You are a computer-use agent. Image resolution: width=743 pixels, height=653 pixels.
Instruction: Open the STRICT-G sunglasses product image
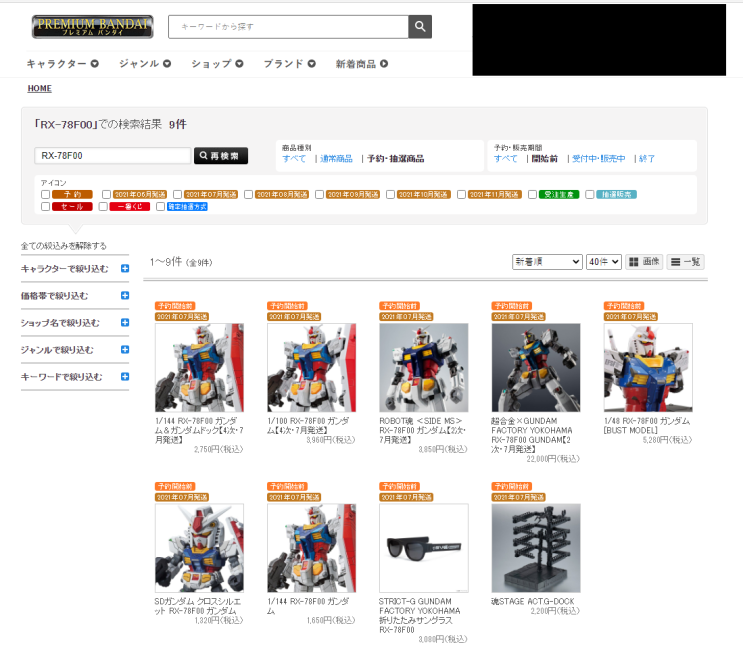click(x=424, y=548)
